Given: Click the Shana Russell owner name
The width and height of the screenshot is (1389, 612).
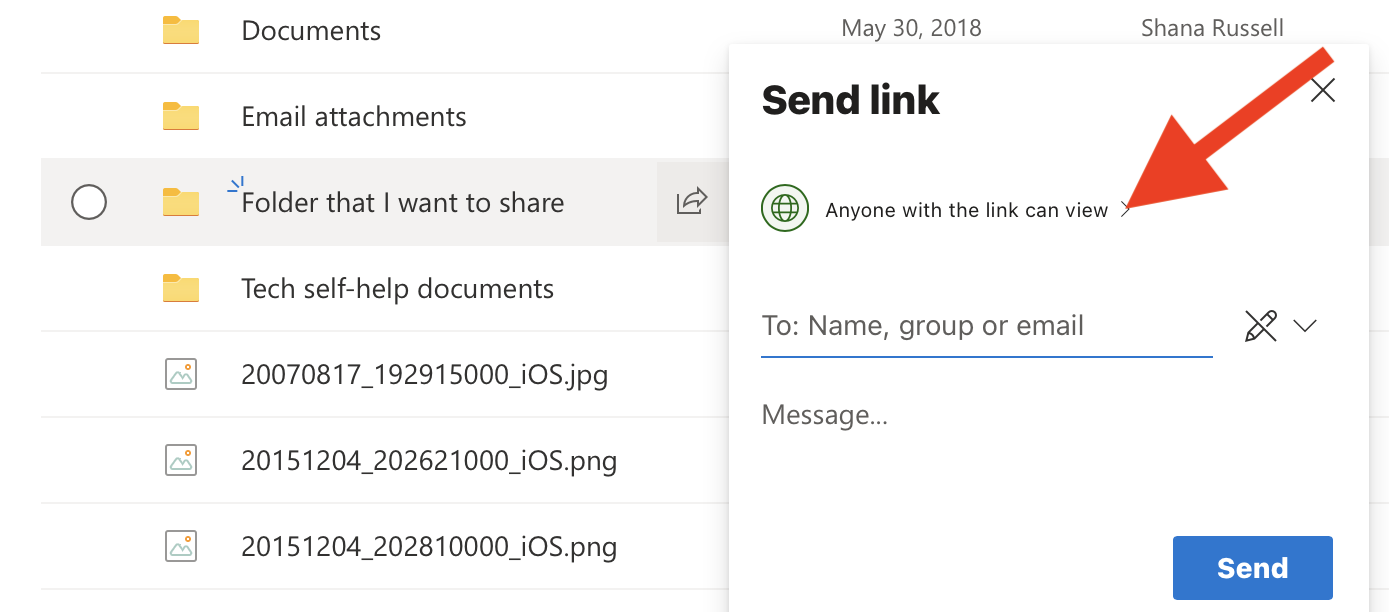Looking at the screenshot, I should click(x=1212, y=28).
